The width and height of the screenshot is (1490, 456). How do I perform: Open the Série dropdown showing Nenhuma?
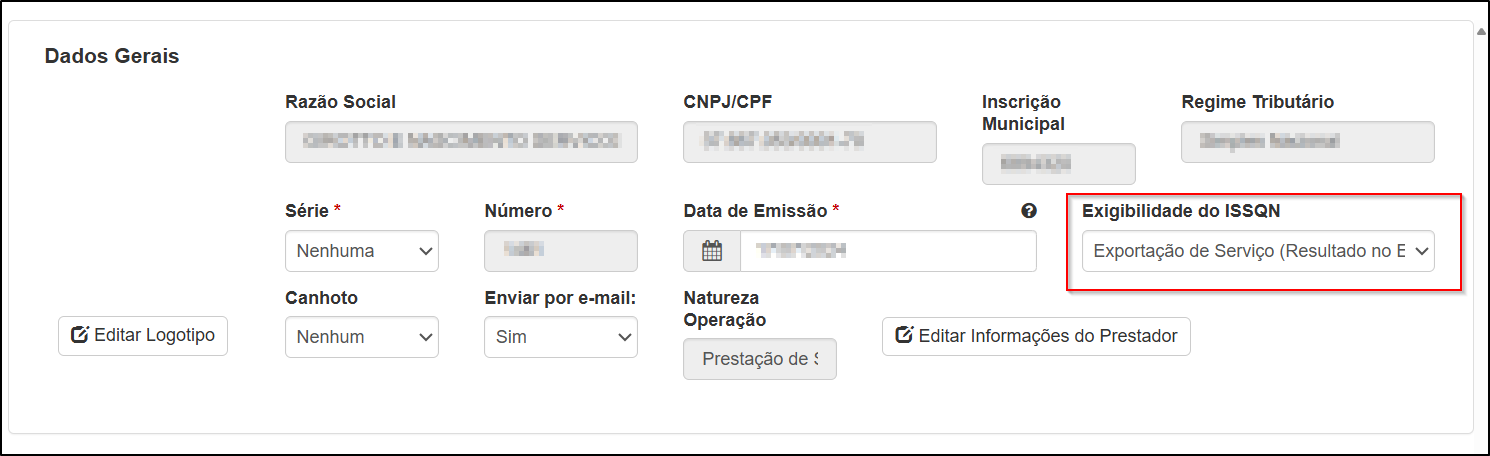(x=362, y=251)
